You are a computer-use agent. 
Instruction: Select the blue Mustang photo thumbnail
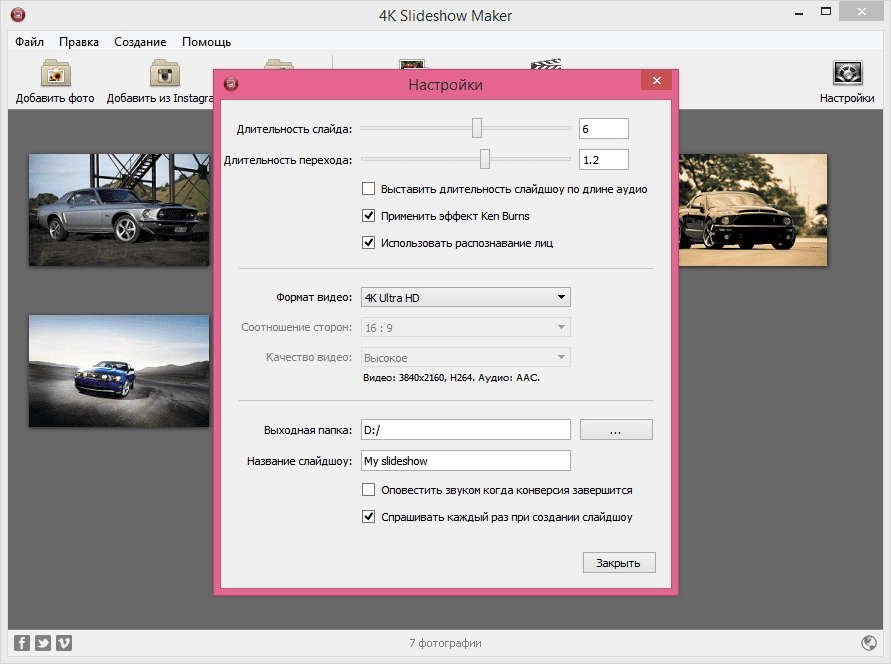[119, 371]
